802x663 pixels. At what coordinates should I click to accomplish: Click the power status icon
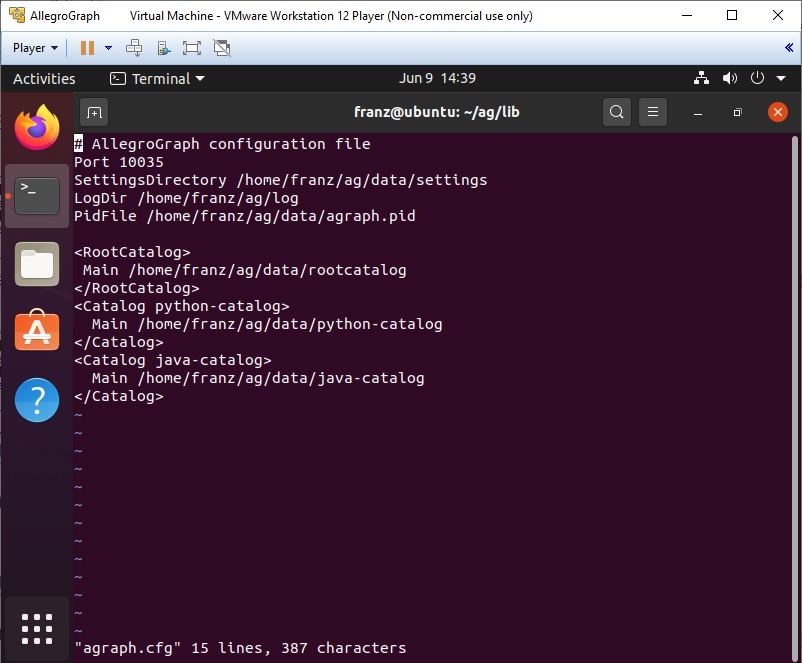(757, 78)
